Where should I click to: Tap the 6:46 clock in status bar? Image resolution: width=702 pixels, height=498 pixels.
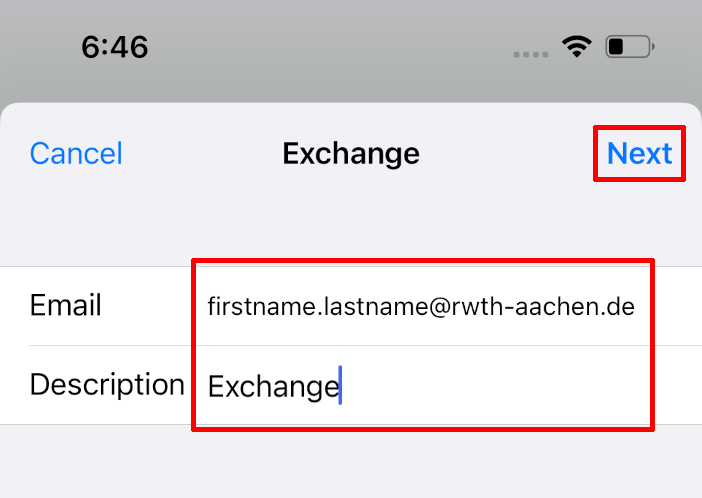click(114, 46)
